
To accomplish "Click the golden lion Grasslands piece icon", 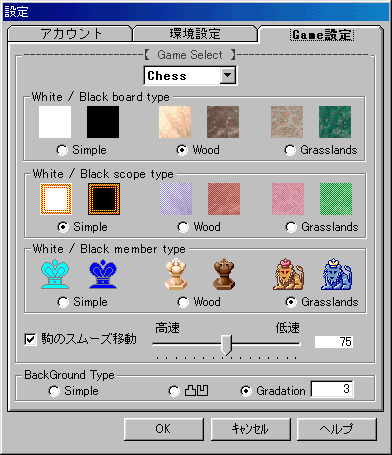I will (x=288, y=274).
